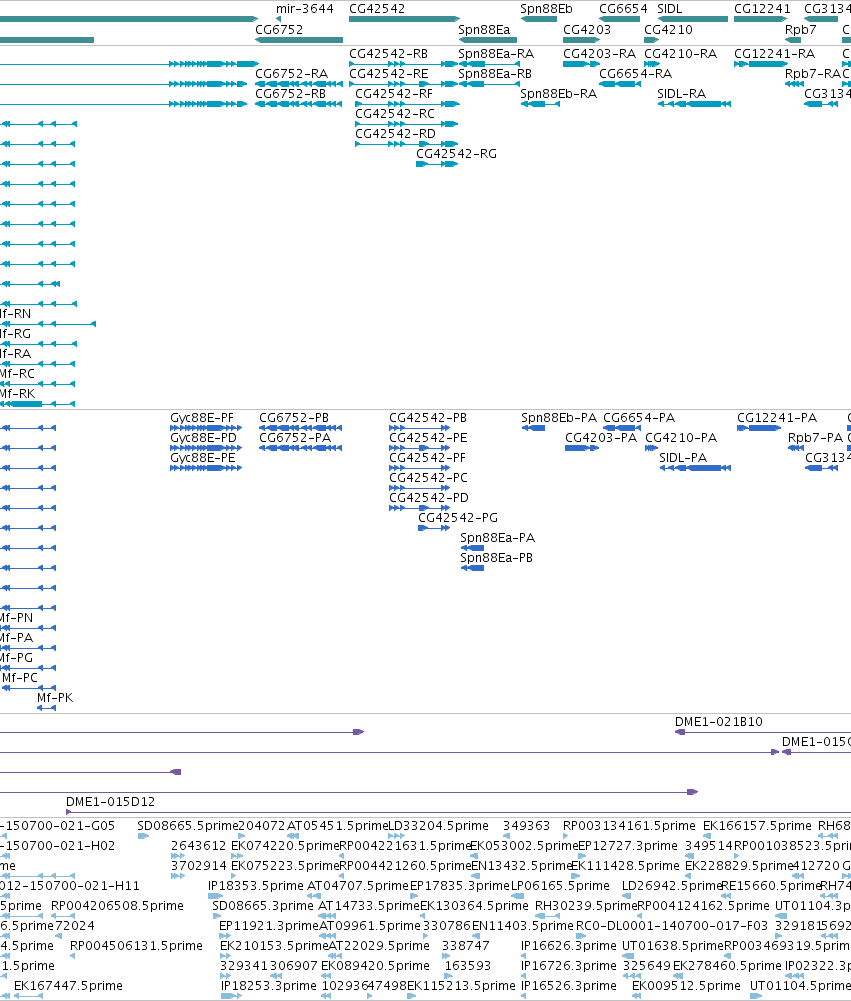This screenshot has height=1001, width=851.
Task: Select transcript CG42542-RB
Action: pos(404,64)
